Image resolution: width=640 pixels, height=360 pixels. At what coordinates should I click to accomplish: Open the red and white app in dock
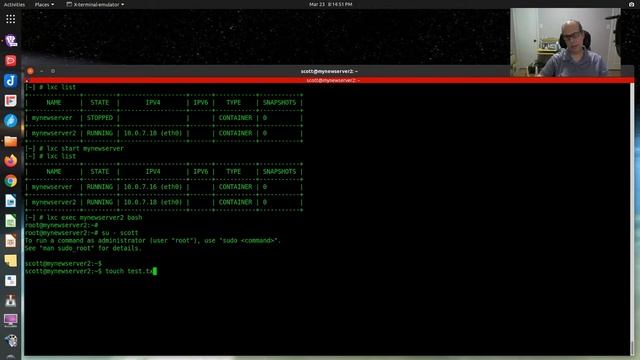[11, 100]
